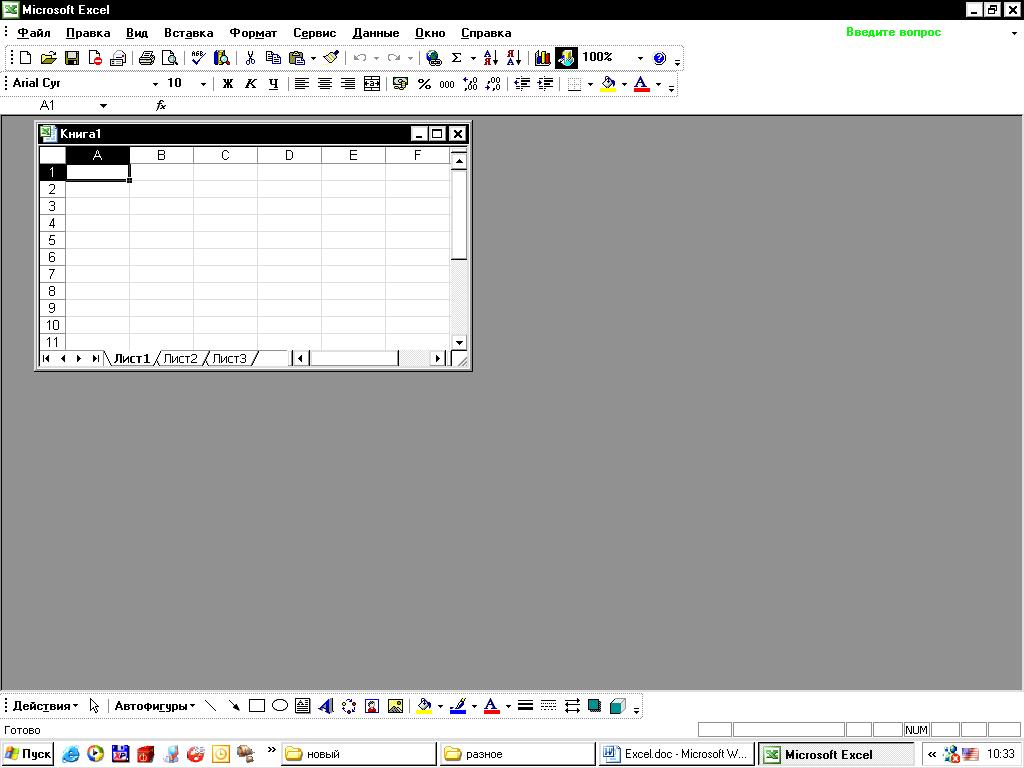Merge and center cells icon
This screenshot has height=768, width=1024.
(x=372, y=84)
